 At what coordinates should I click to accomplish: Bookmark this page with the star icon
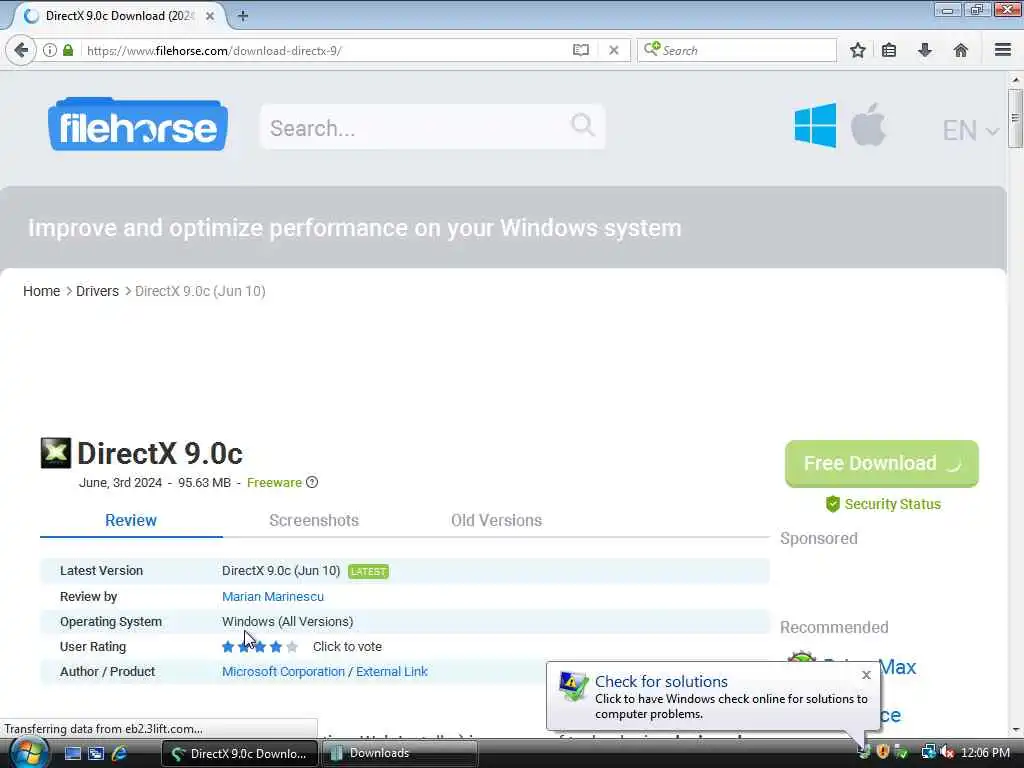[857, 50]
